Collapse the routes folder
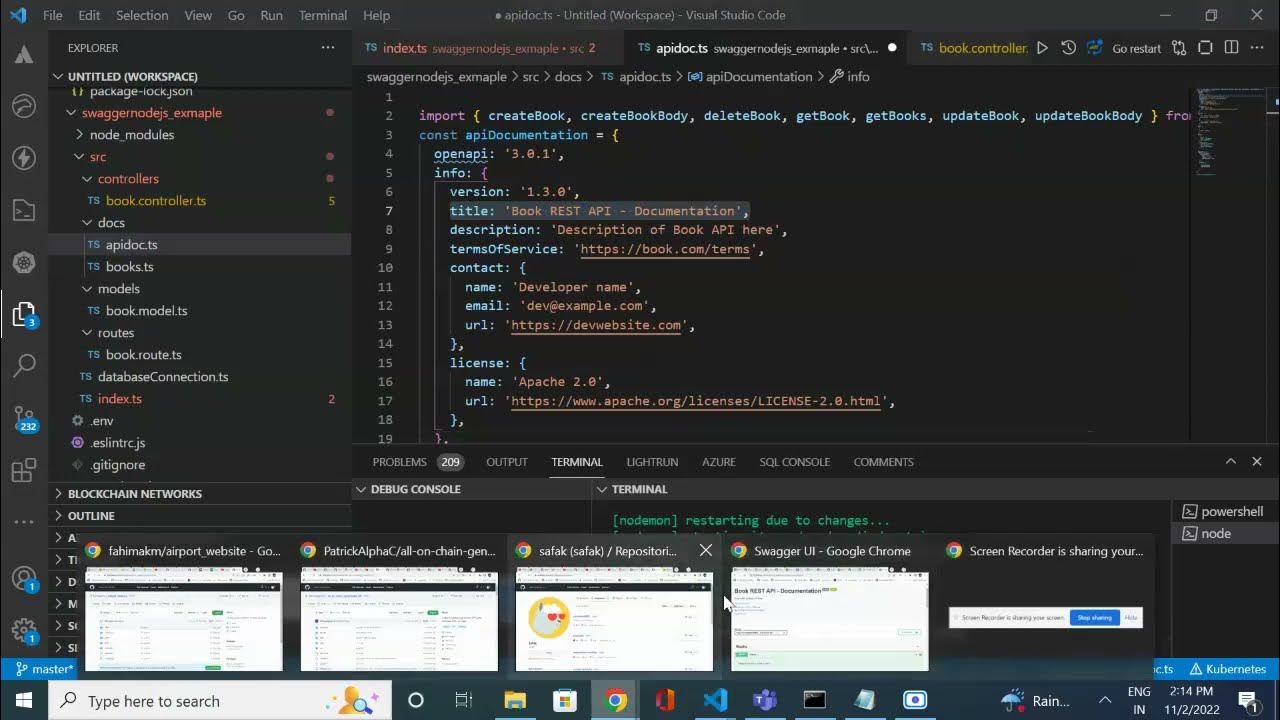Screen dimensions: 1280x720 point(200,333)
